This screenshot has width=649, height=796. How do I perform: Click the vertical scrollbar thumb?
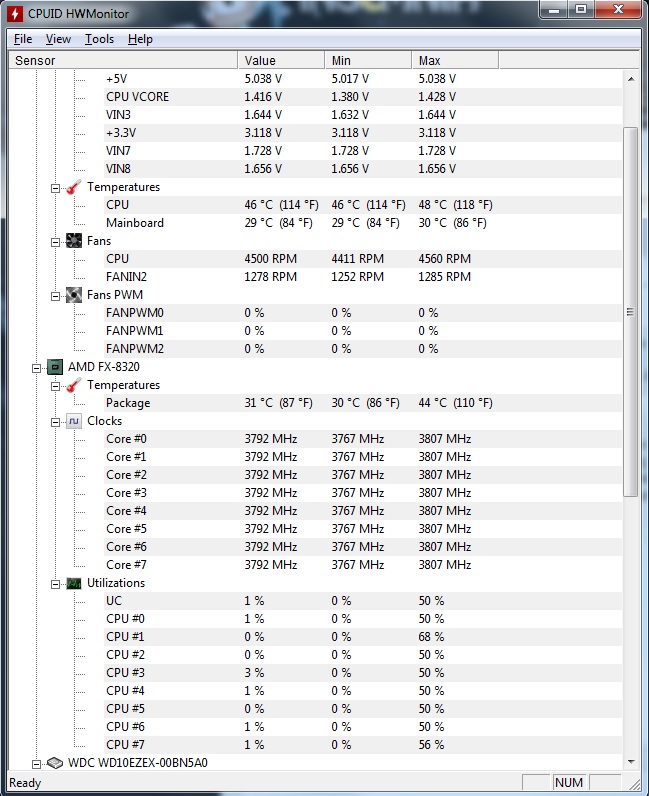(630, 312)
